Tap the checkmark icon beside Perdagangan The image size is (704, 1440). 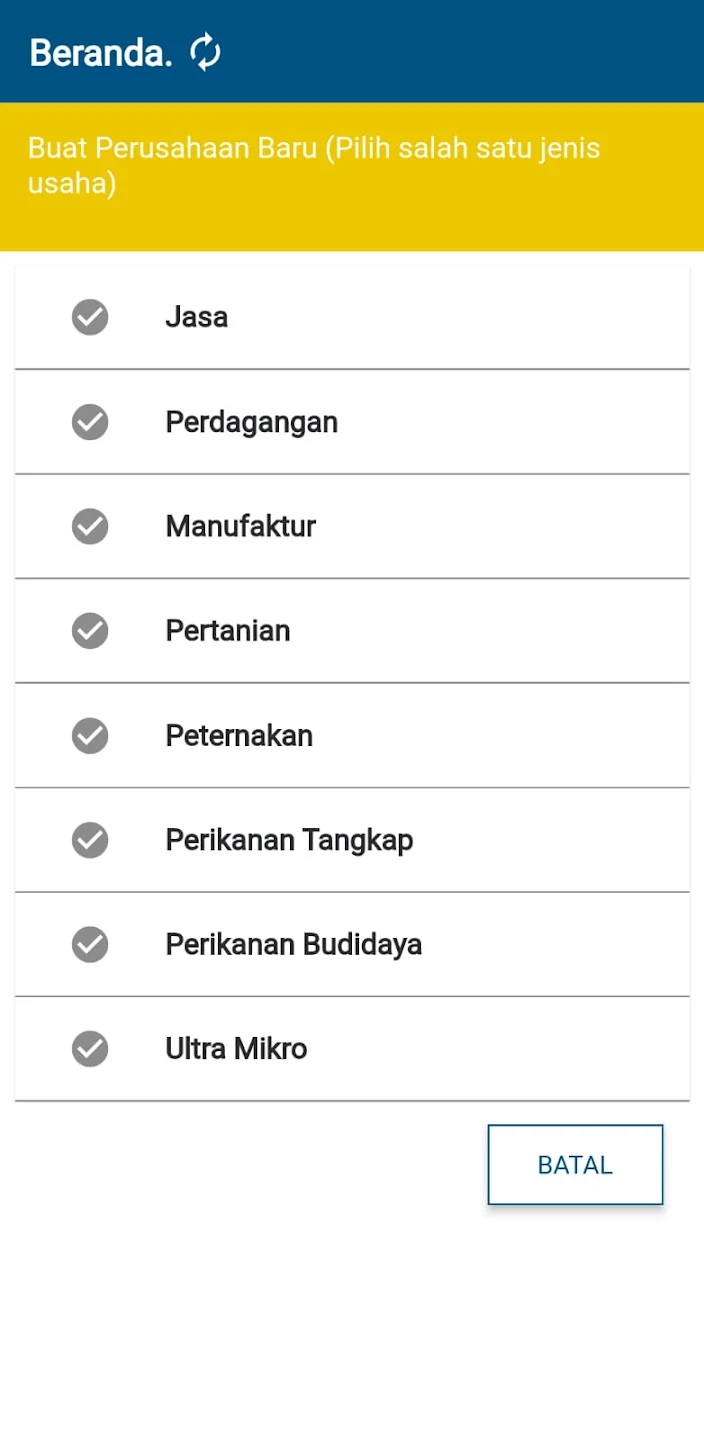click(x=90, y=422)
